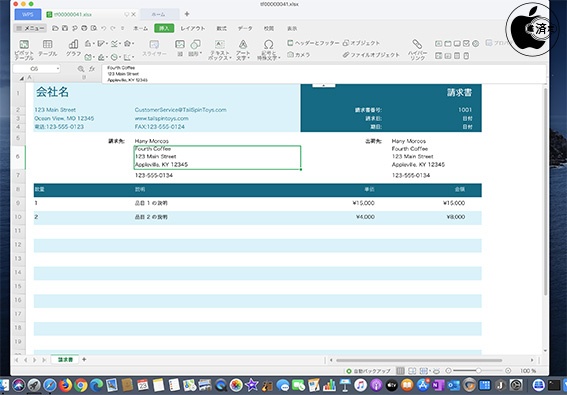Click the open-folder icon in quick toolbar
The width and height of the screenshot is (567, 395).
(55, 28)
